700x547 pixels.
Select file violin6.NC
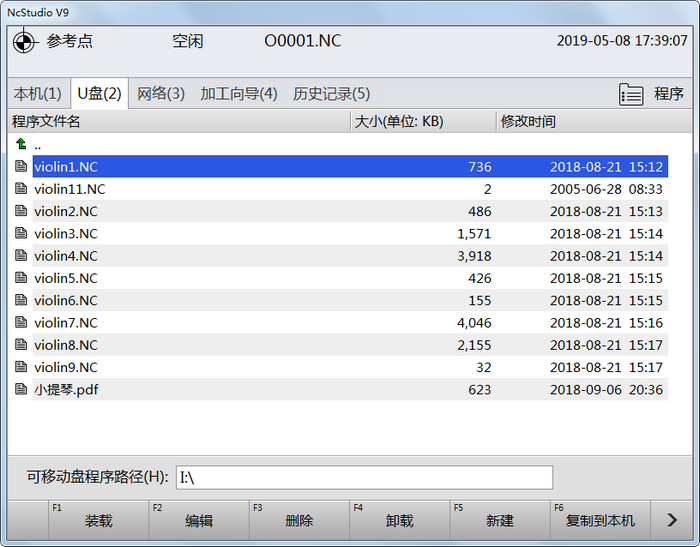[350, 300]
